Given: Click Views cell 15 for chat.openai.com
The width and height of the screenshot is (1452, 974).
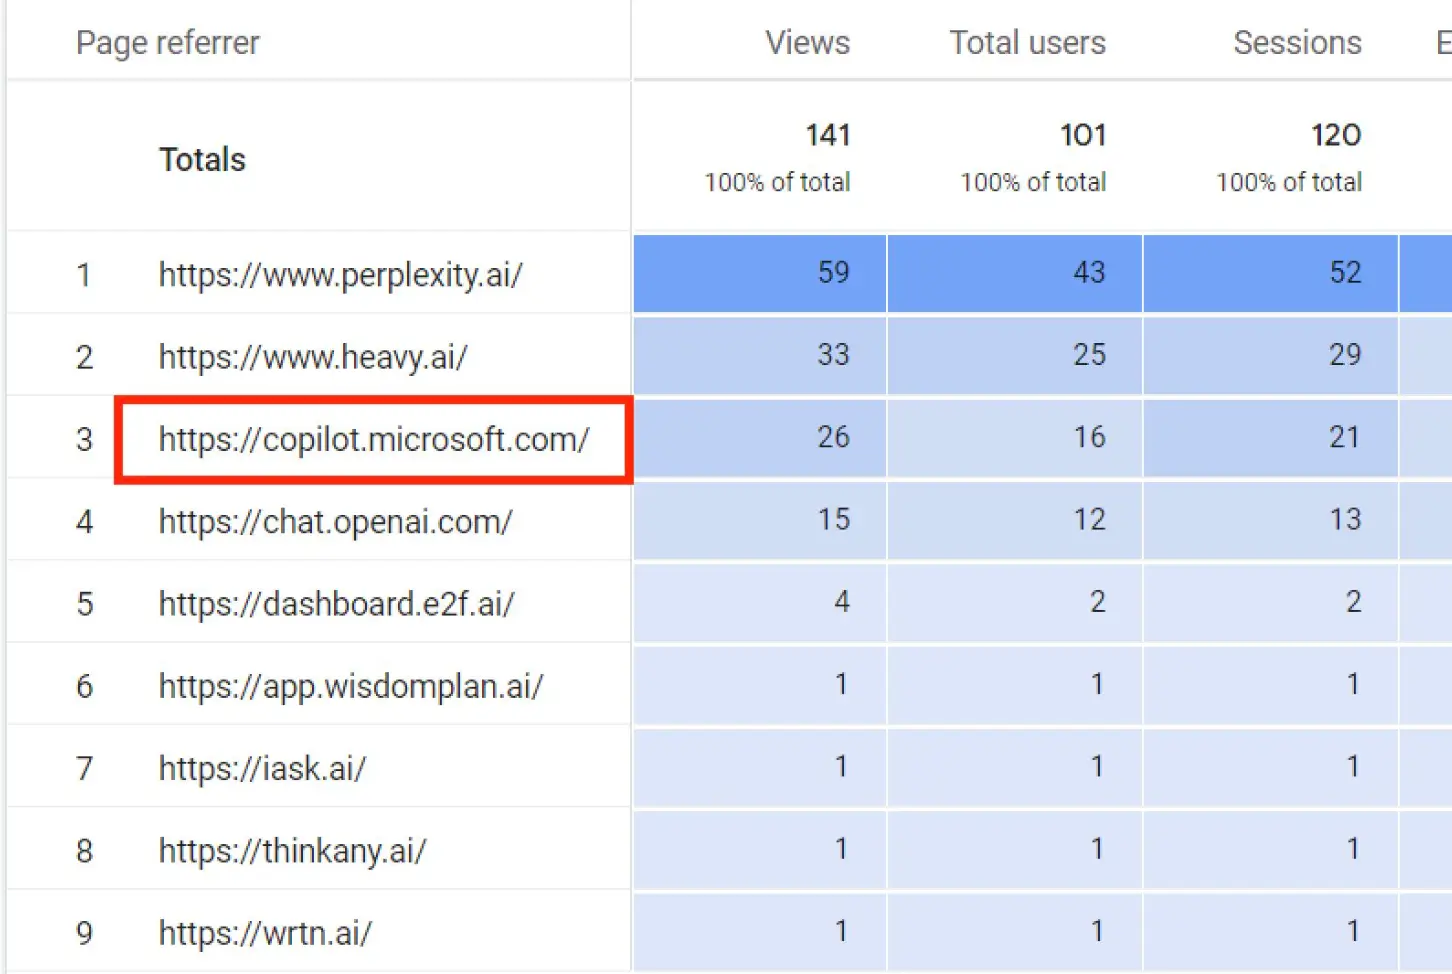Looking at the screenshot, I should click(x=760, y=520).
